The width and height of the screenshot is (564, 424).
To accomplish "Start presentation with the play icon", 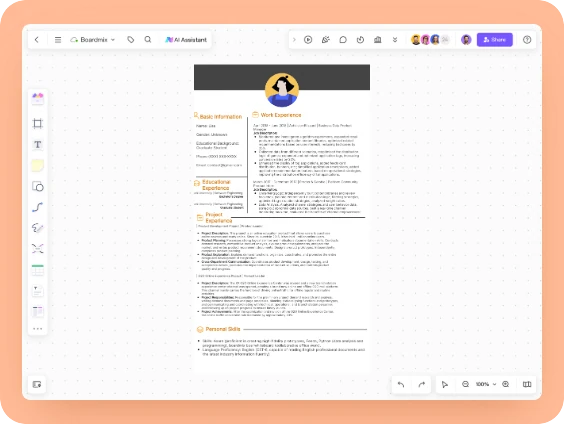I will pyautogui.click(x=308, y=40).
